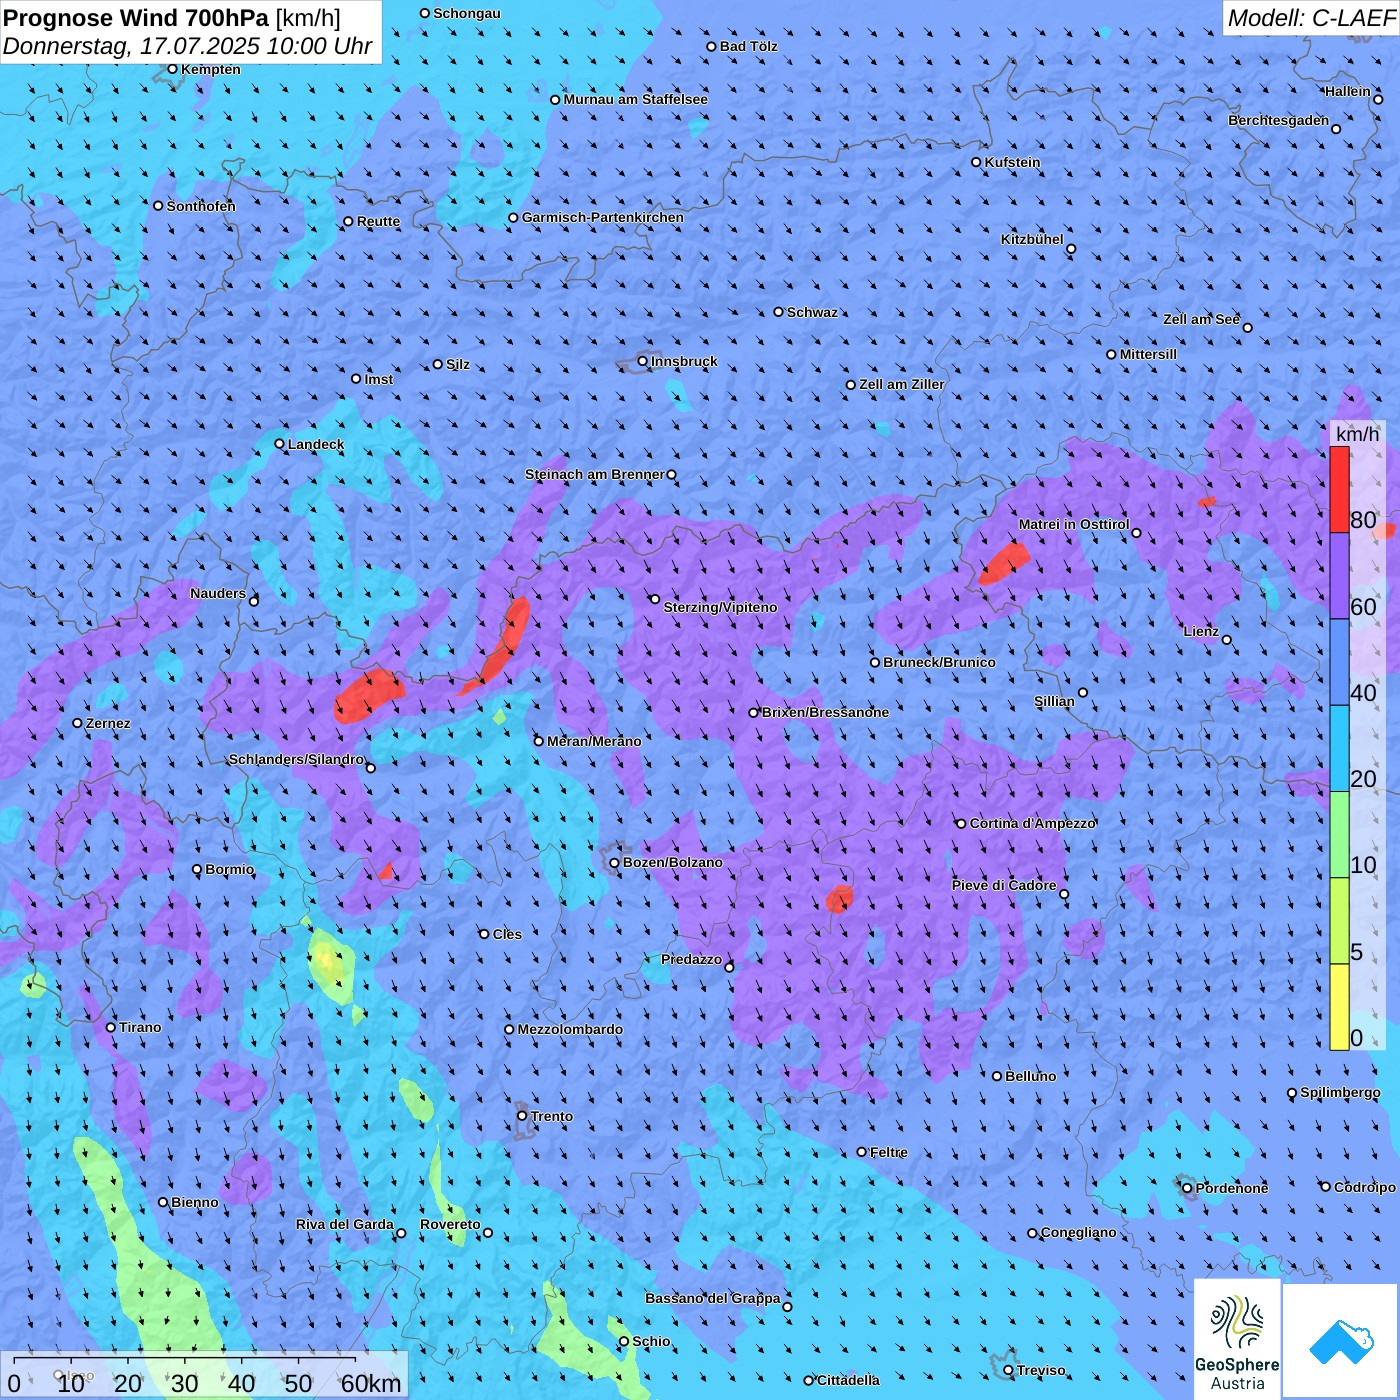Select the Innsbruck city label
The height and width of the screenshot is (1400, 1400).
pos(684,361)
